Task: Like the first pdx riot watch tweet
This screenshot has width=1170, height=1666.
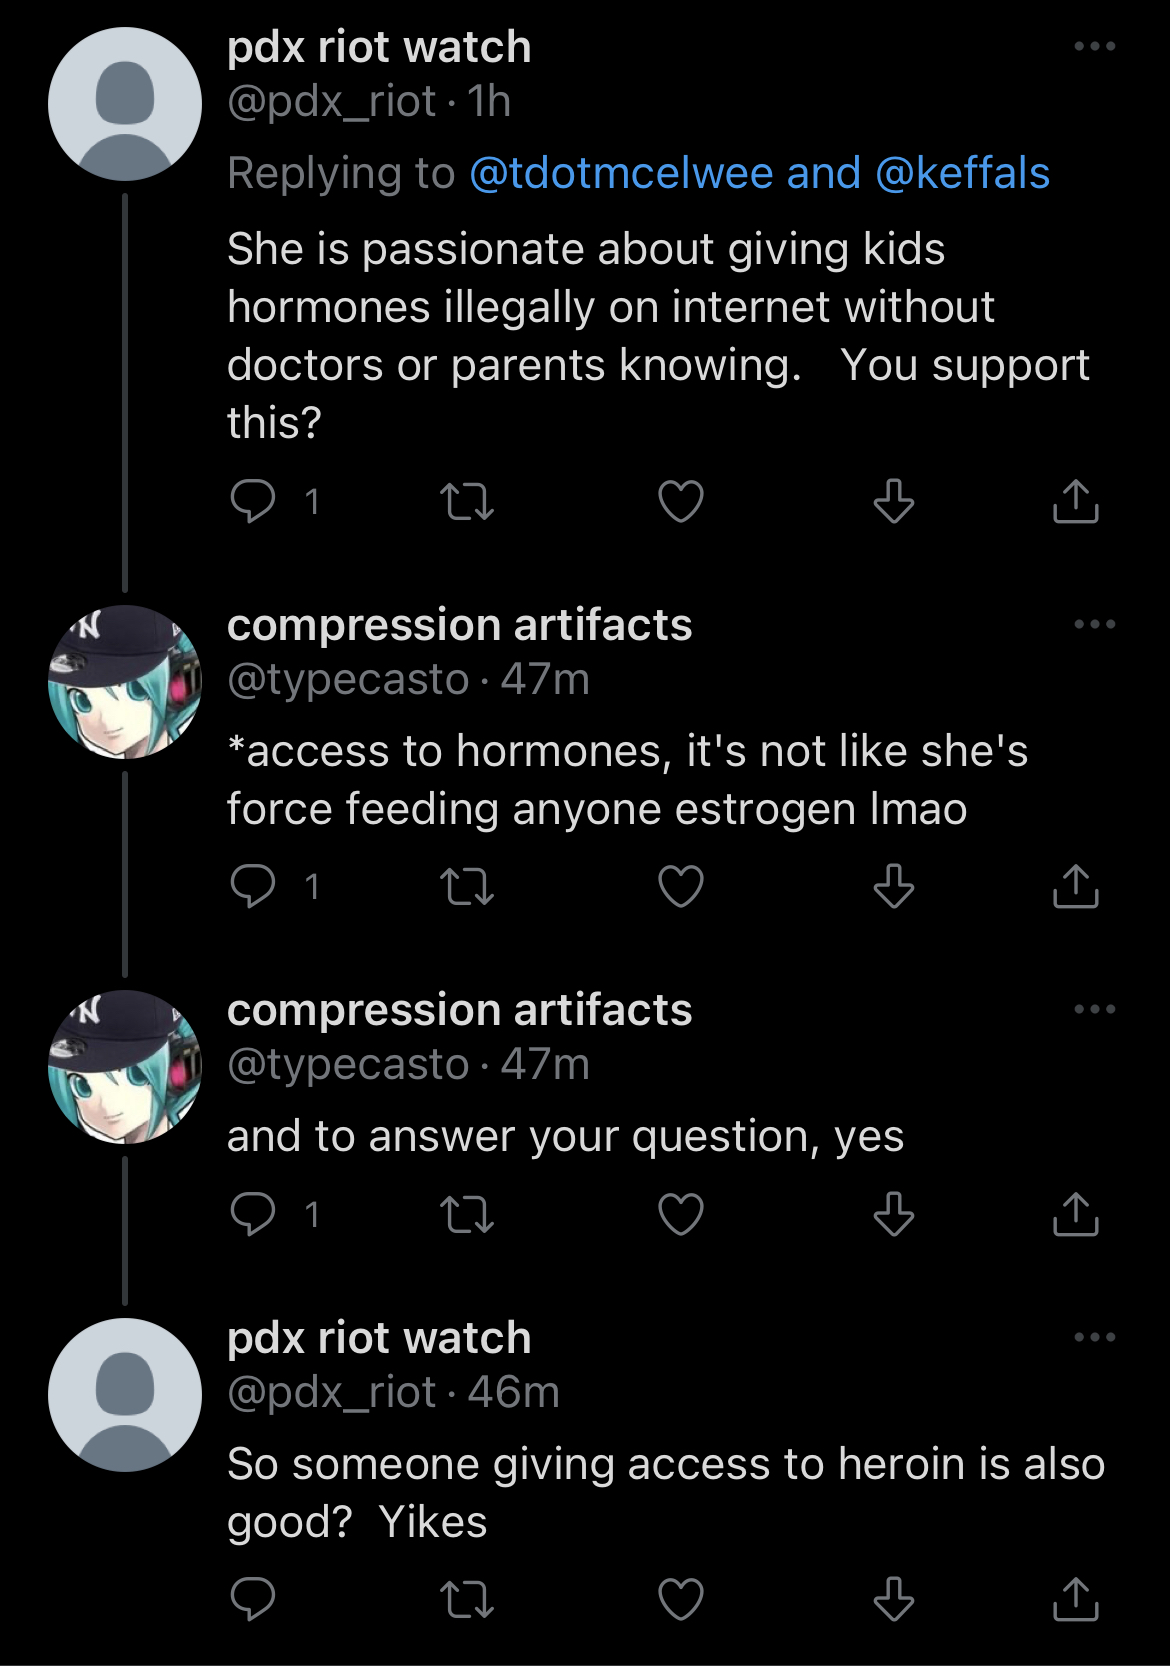Action: pyautogui.click(x=681, y=501)
